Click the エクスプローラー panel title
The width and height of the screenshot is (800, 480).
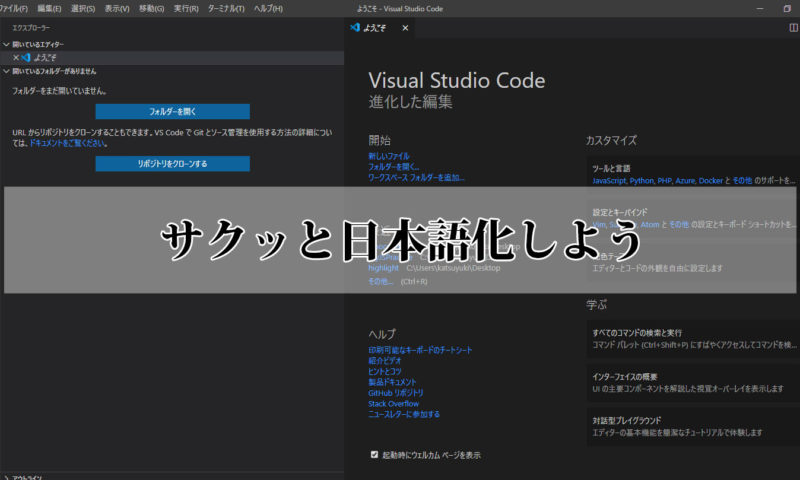tap(31, 28)
